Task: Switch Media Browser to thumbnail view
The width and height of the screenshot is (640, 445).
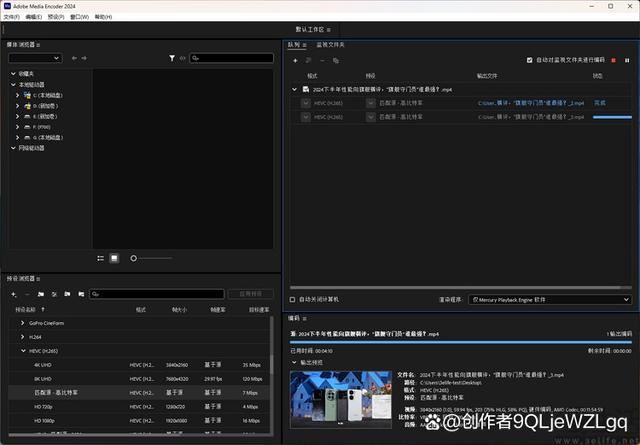Action: 114,258
